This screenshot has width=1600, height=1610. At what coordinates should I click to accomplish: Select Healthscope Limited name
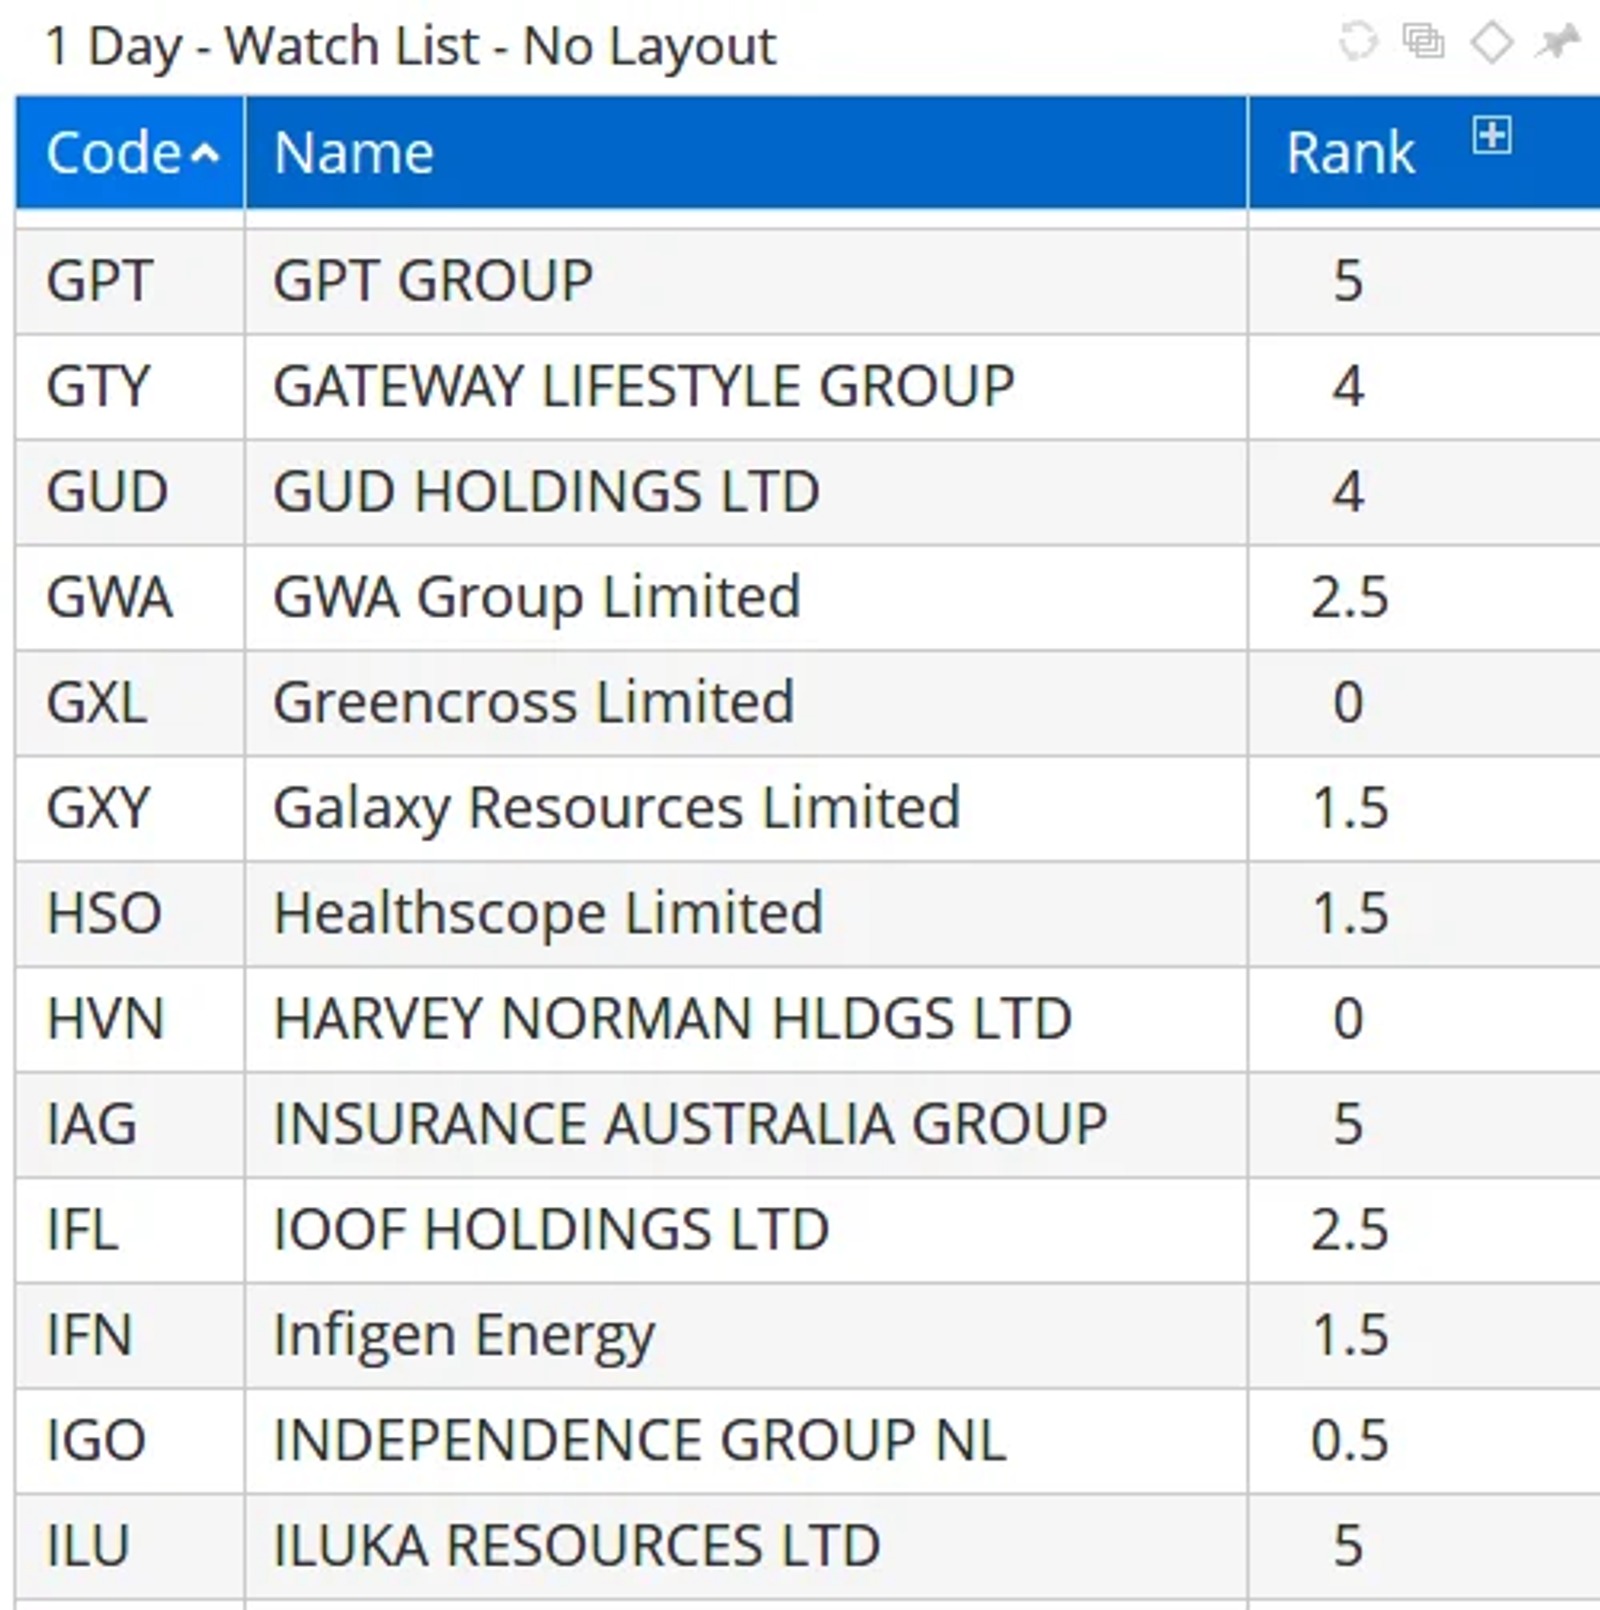point(746,914)
